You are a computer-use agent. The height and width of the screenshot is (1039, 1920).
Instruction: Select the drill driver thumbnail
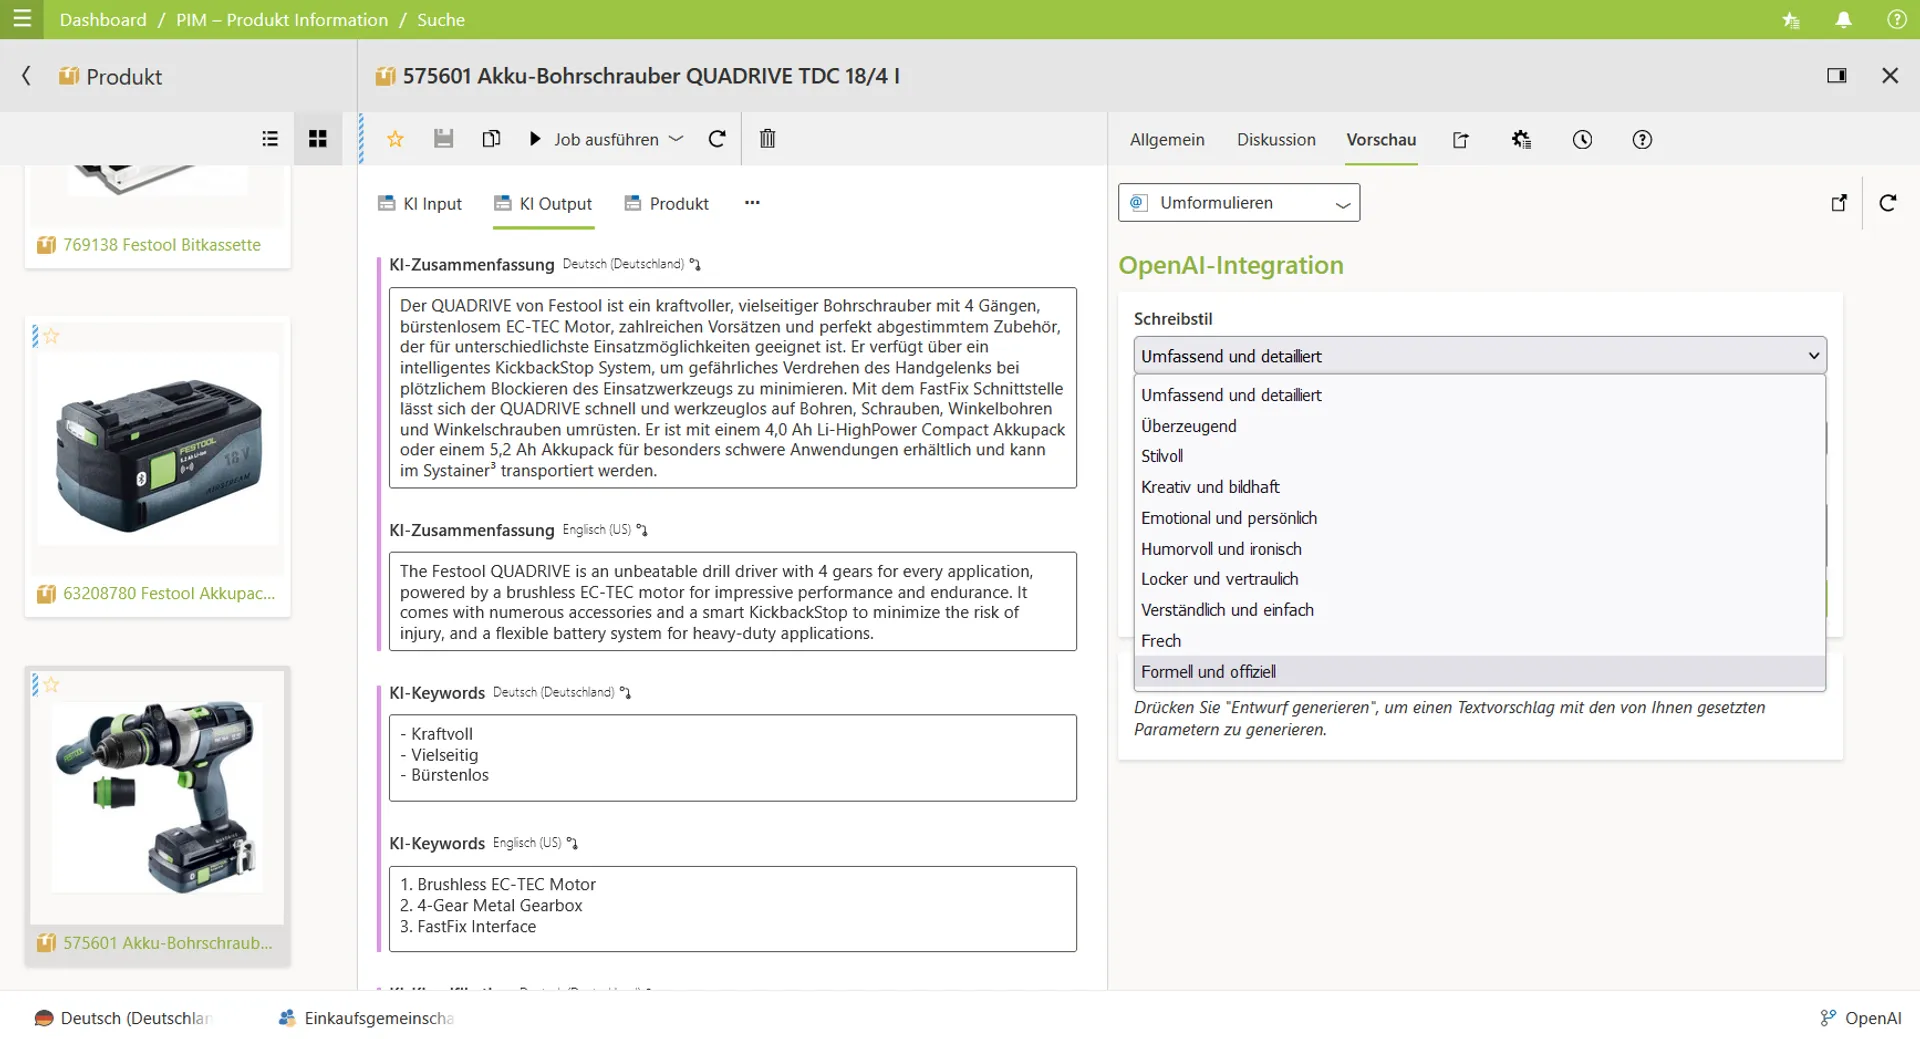(158, 797)
